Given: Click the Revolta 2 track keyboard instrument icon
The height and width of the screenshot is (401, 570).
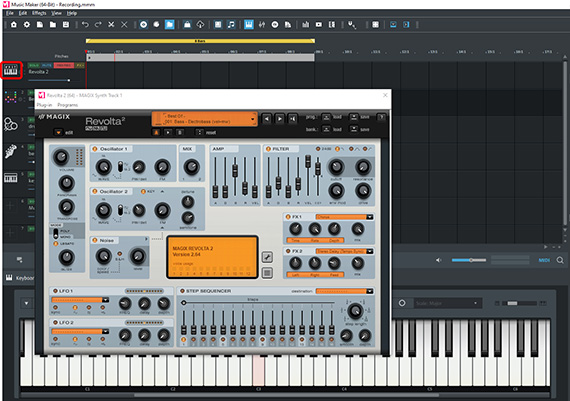Looking at the screenshot, I should click(x=11, y=70).
